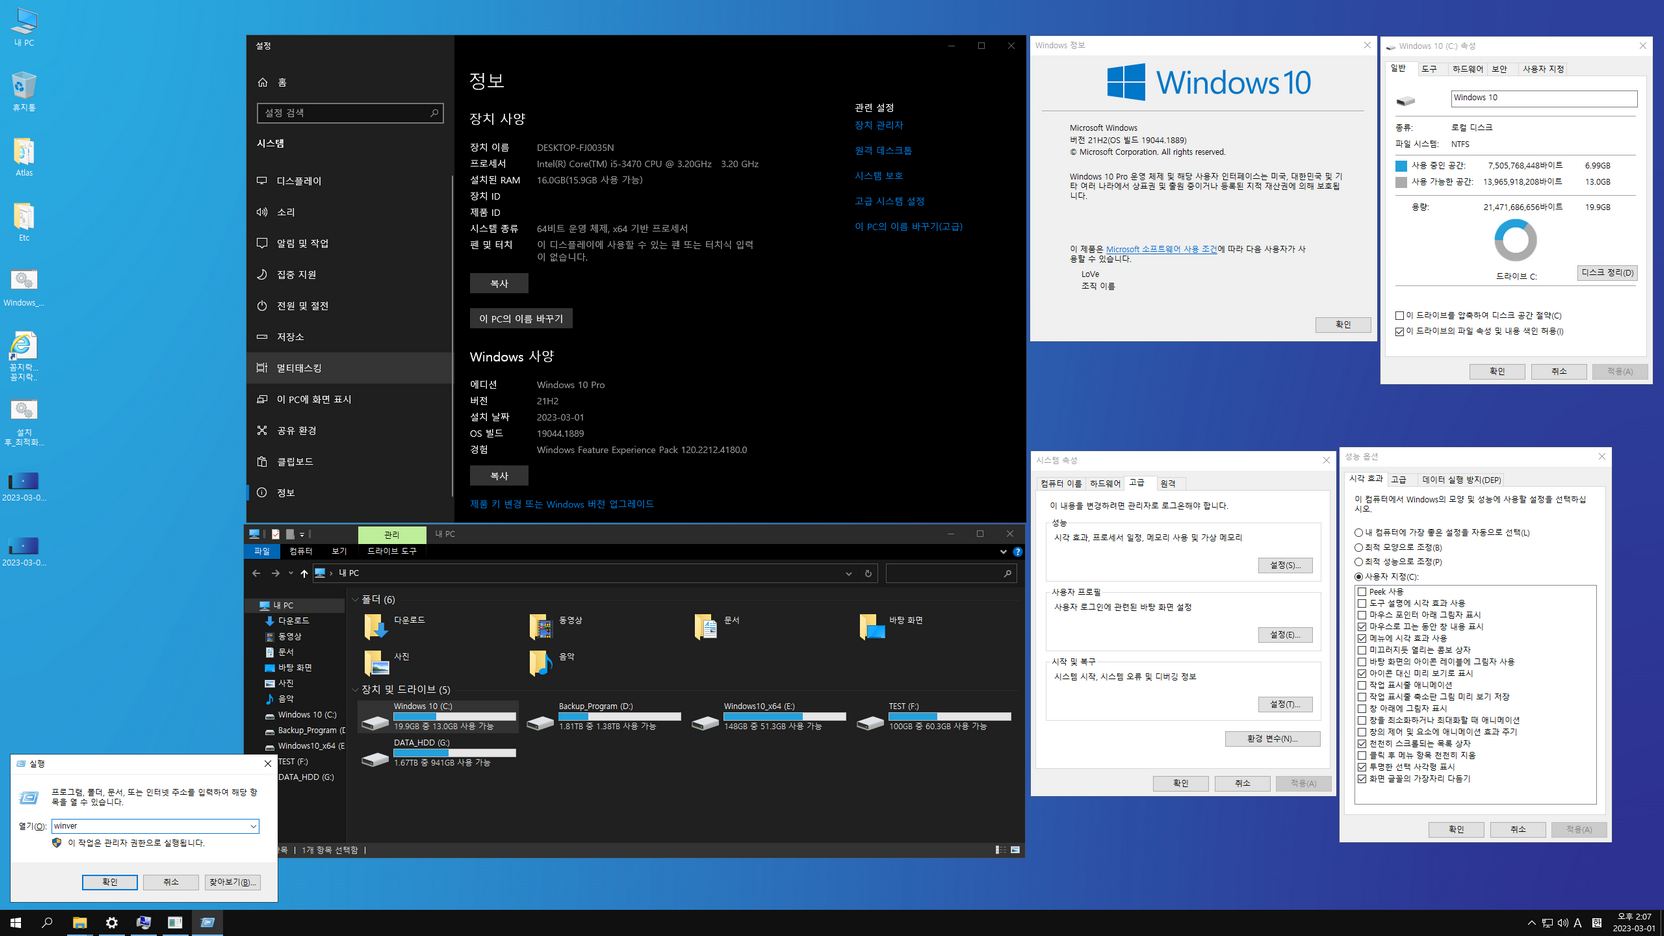Open taskbar search

[x=47, y=922]
